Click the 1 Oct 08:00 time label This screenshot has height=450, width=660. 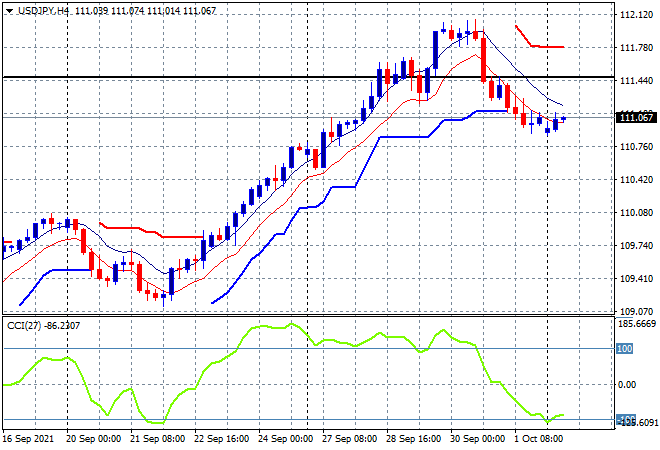[538, 439]
